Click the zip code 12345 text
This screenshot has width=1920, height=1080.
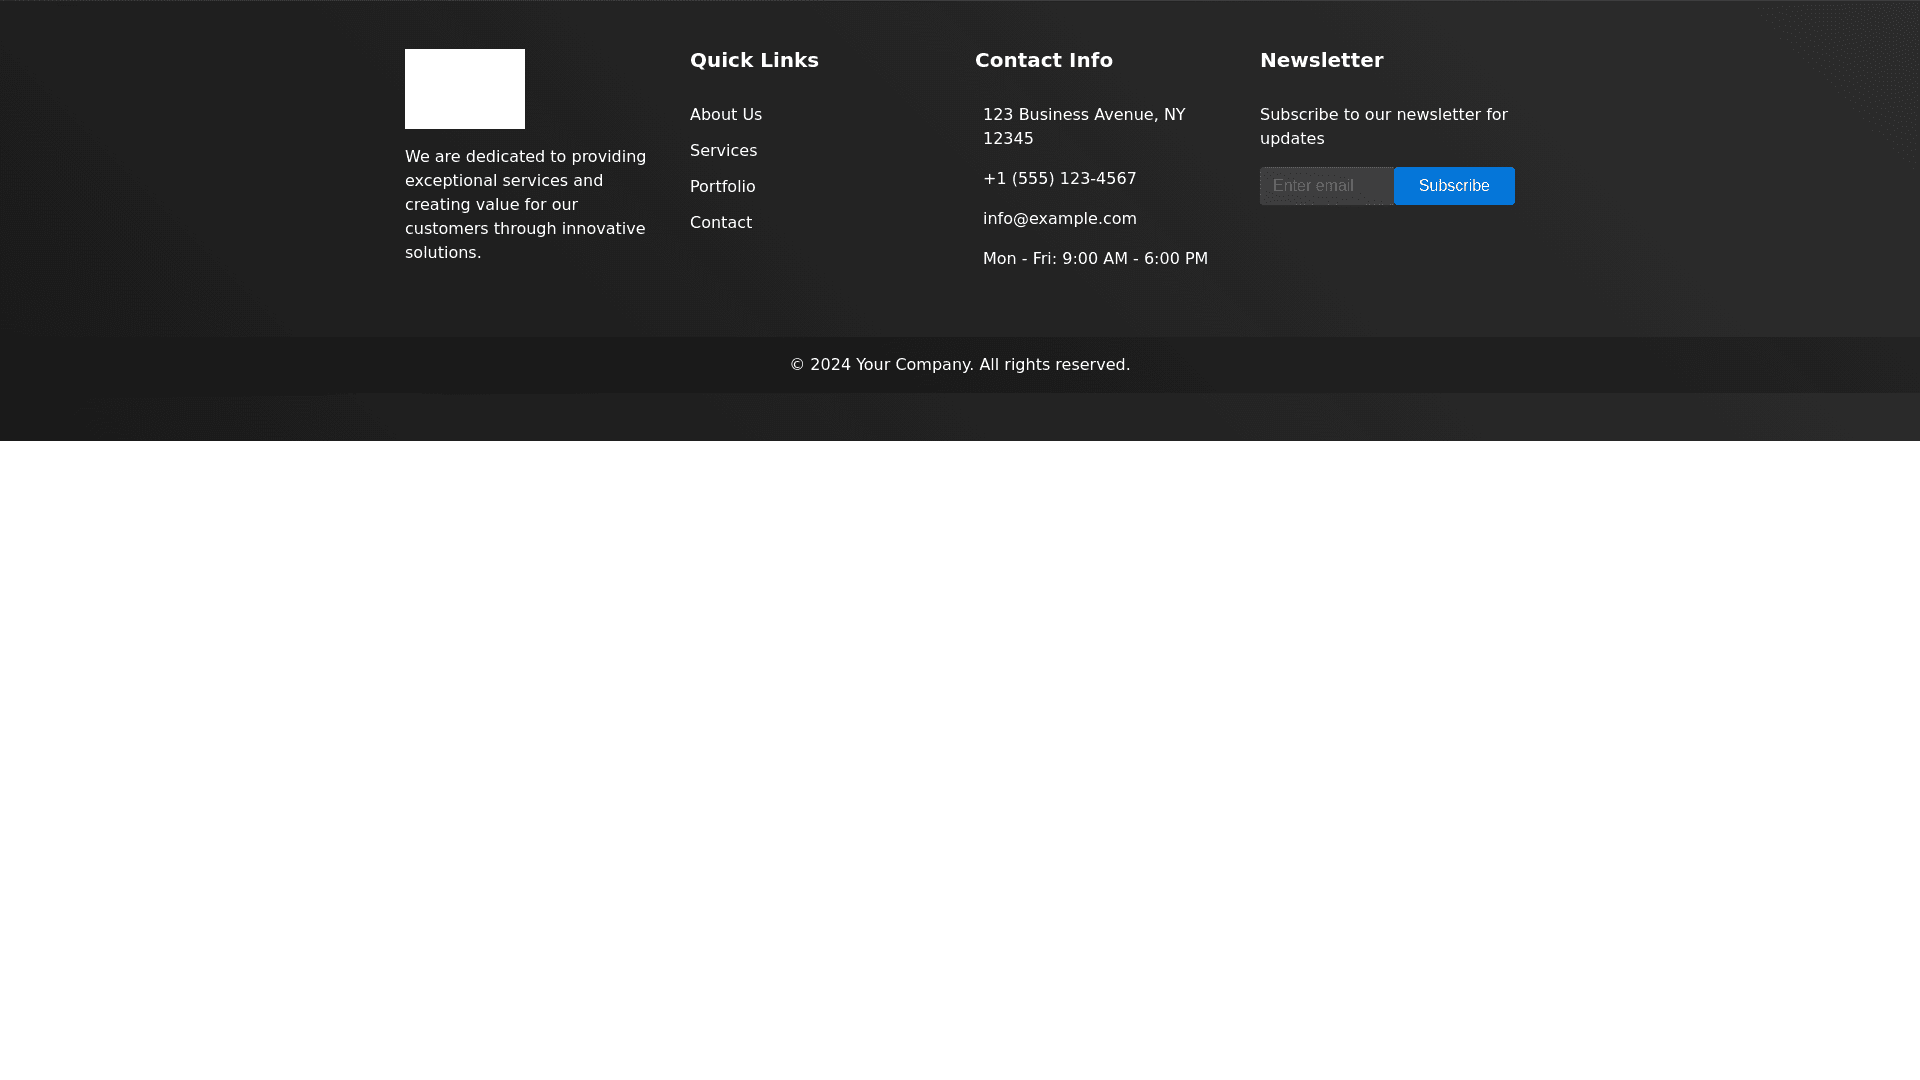(x=1007, y=139)
